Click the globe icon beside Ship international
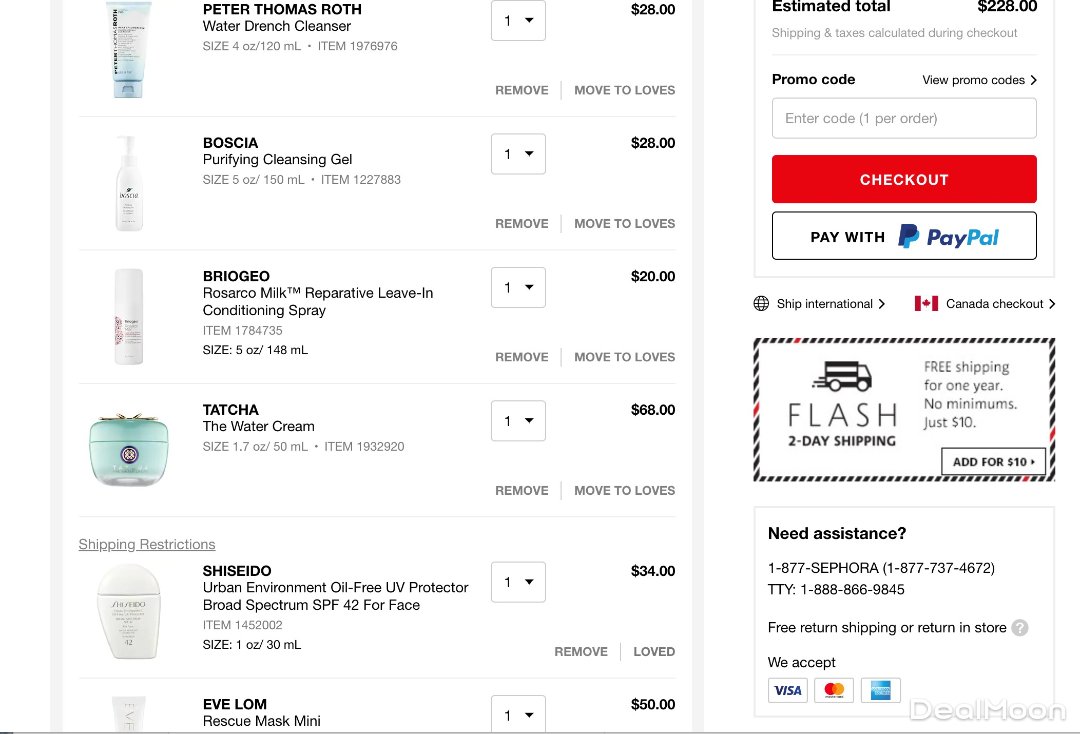 761,304
